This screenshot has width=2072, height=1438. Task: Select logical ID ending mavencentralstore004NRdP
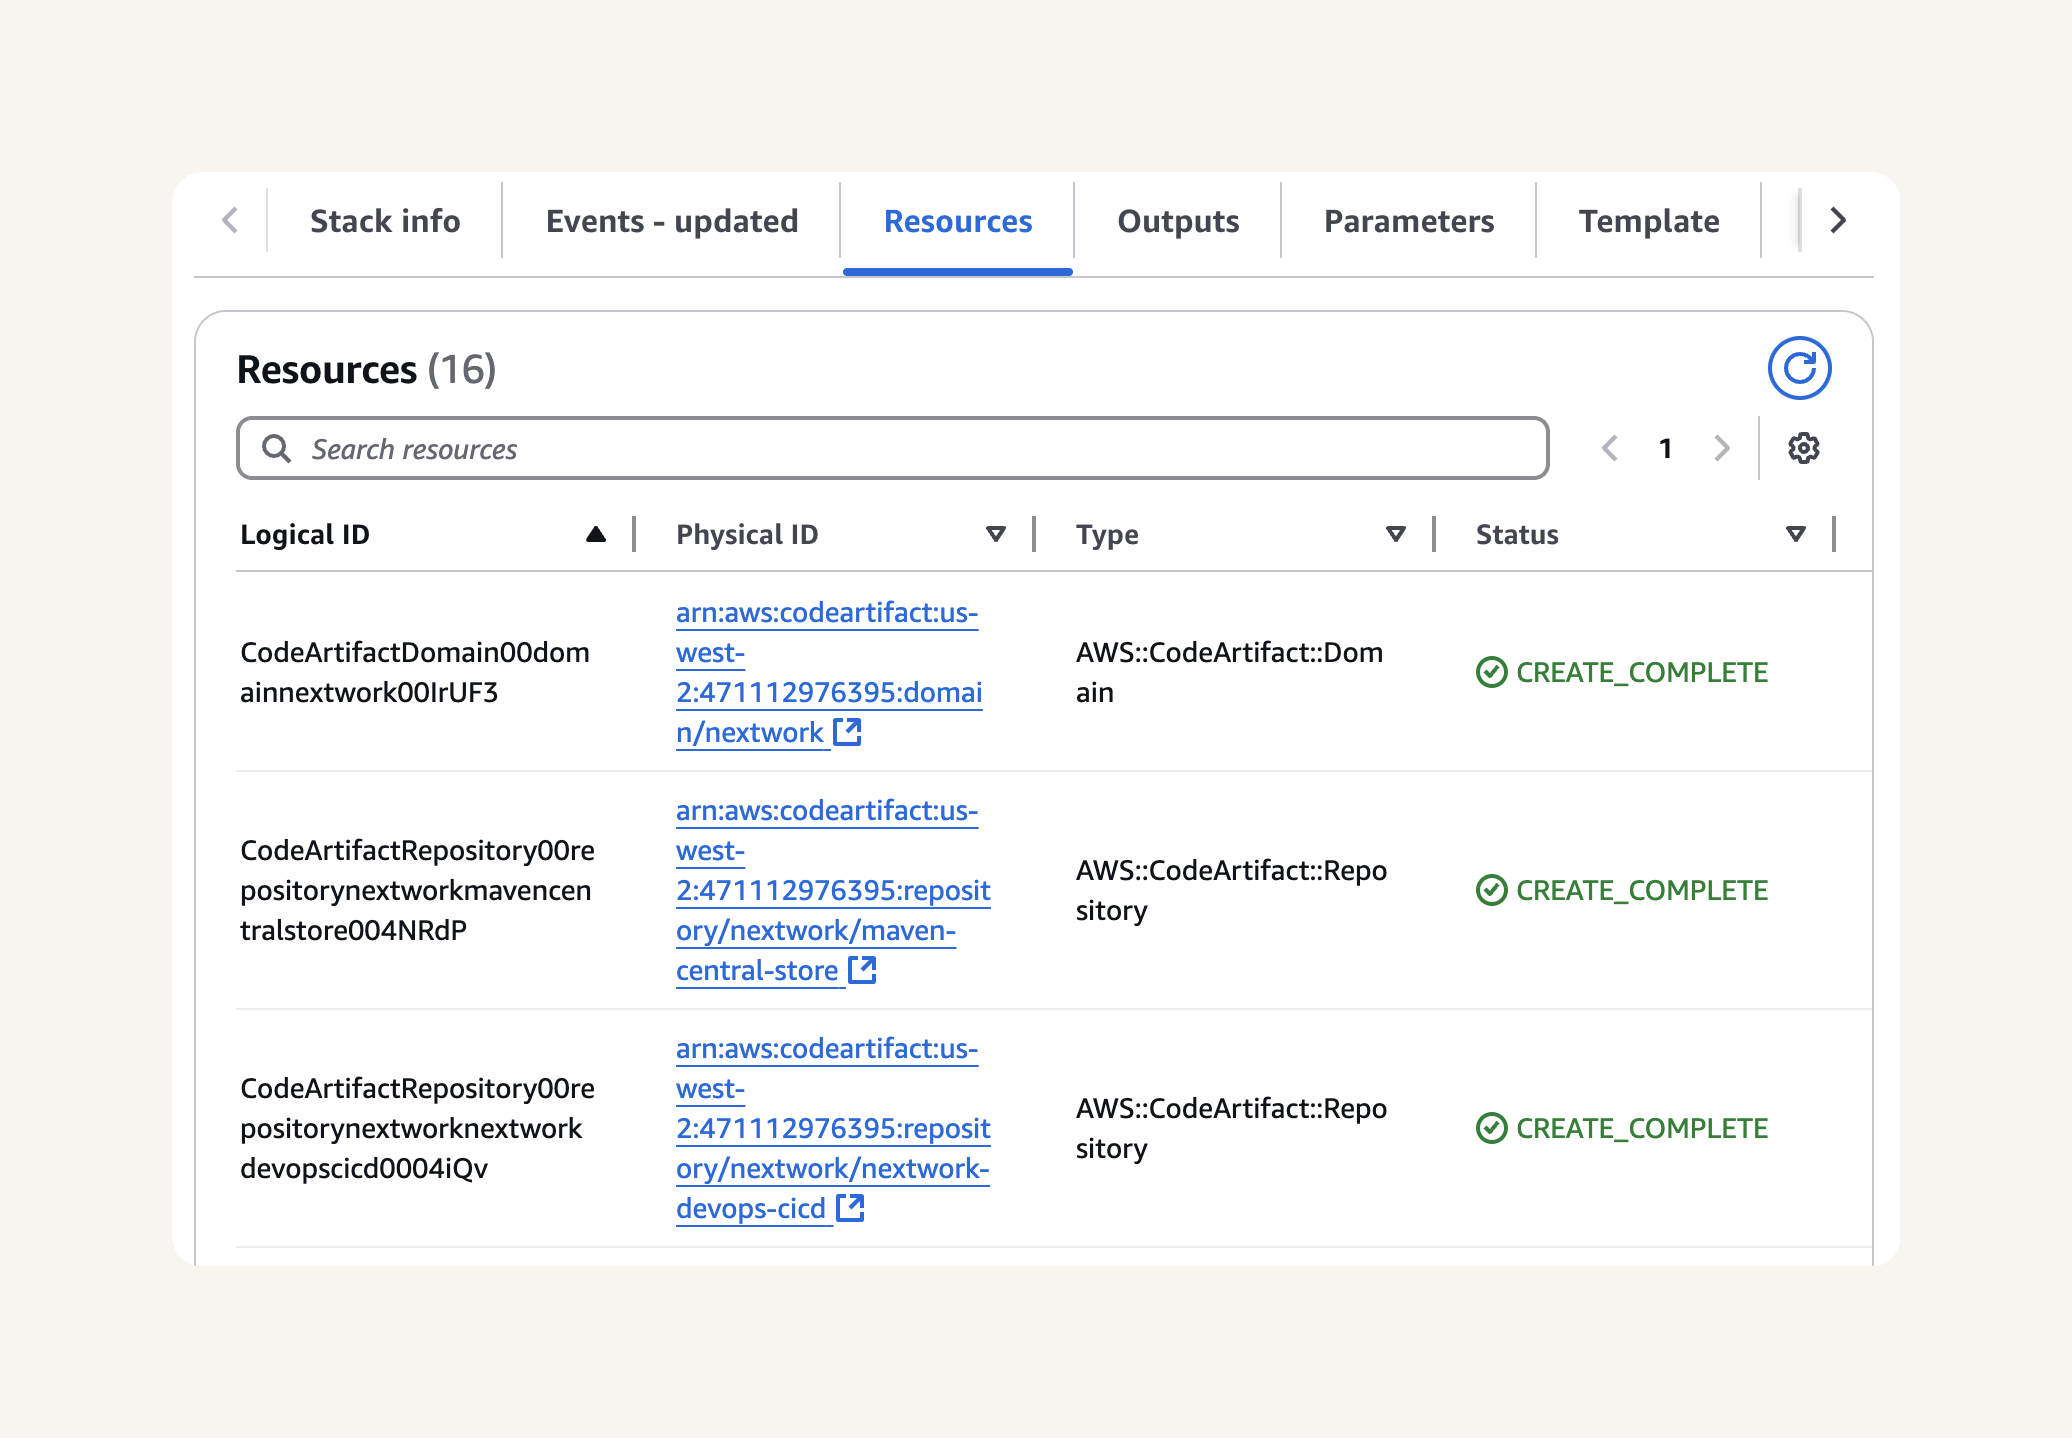pos(417,890)
